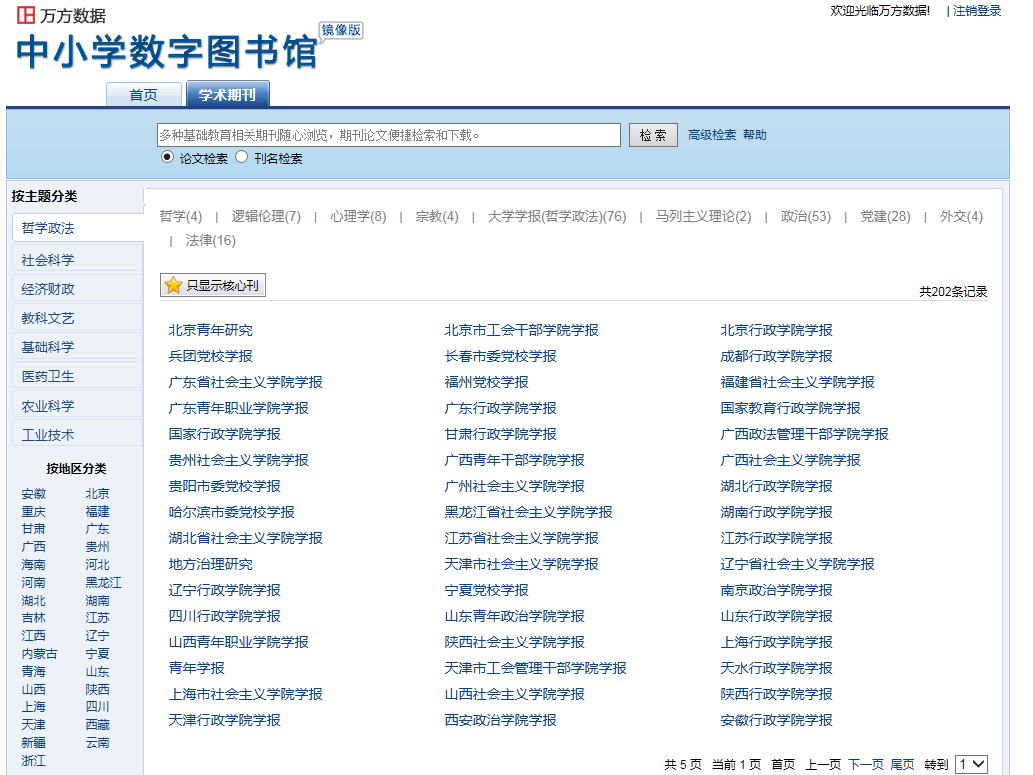1033x775 pixels.
Task: Click the 检索 search button
Action: 653,135
